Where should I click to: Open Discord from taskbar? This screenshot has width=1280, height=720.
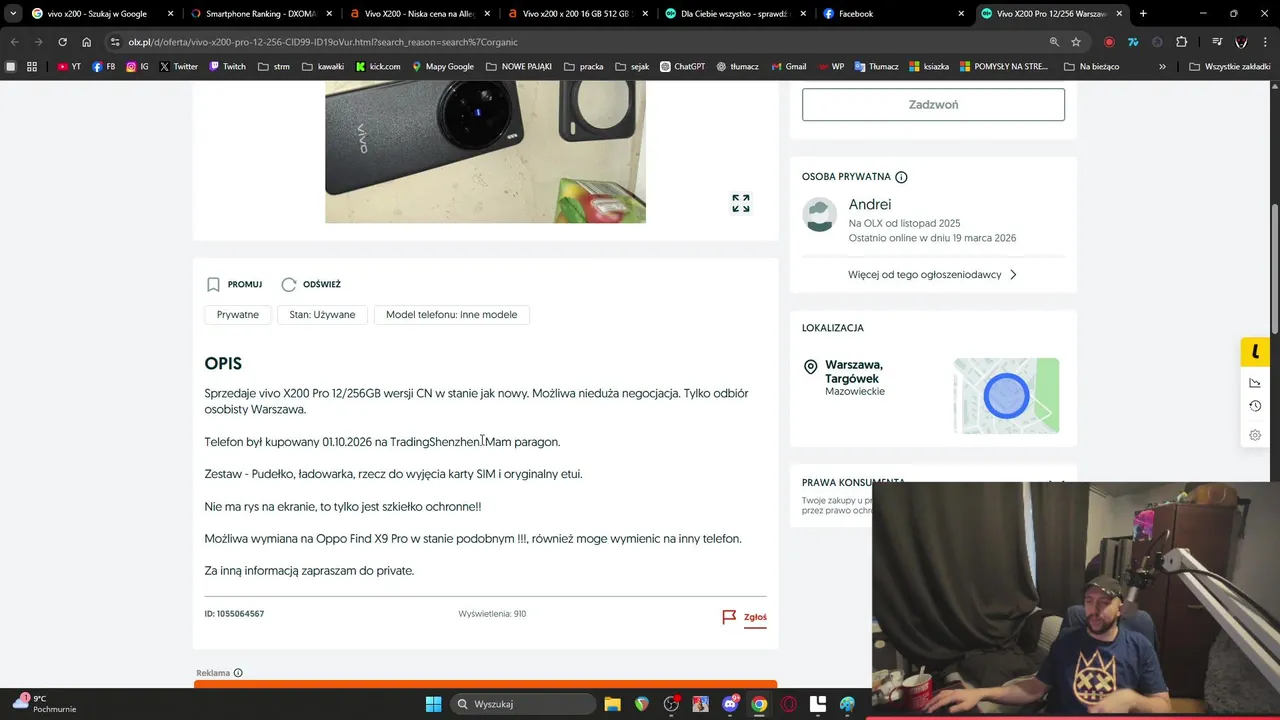click(x=730, y=704)
